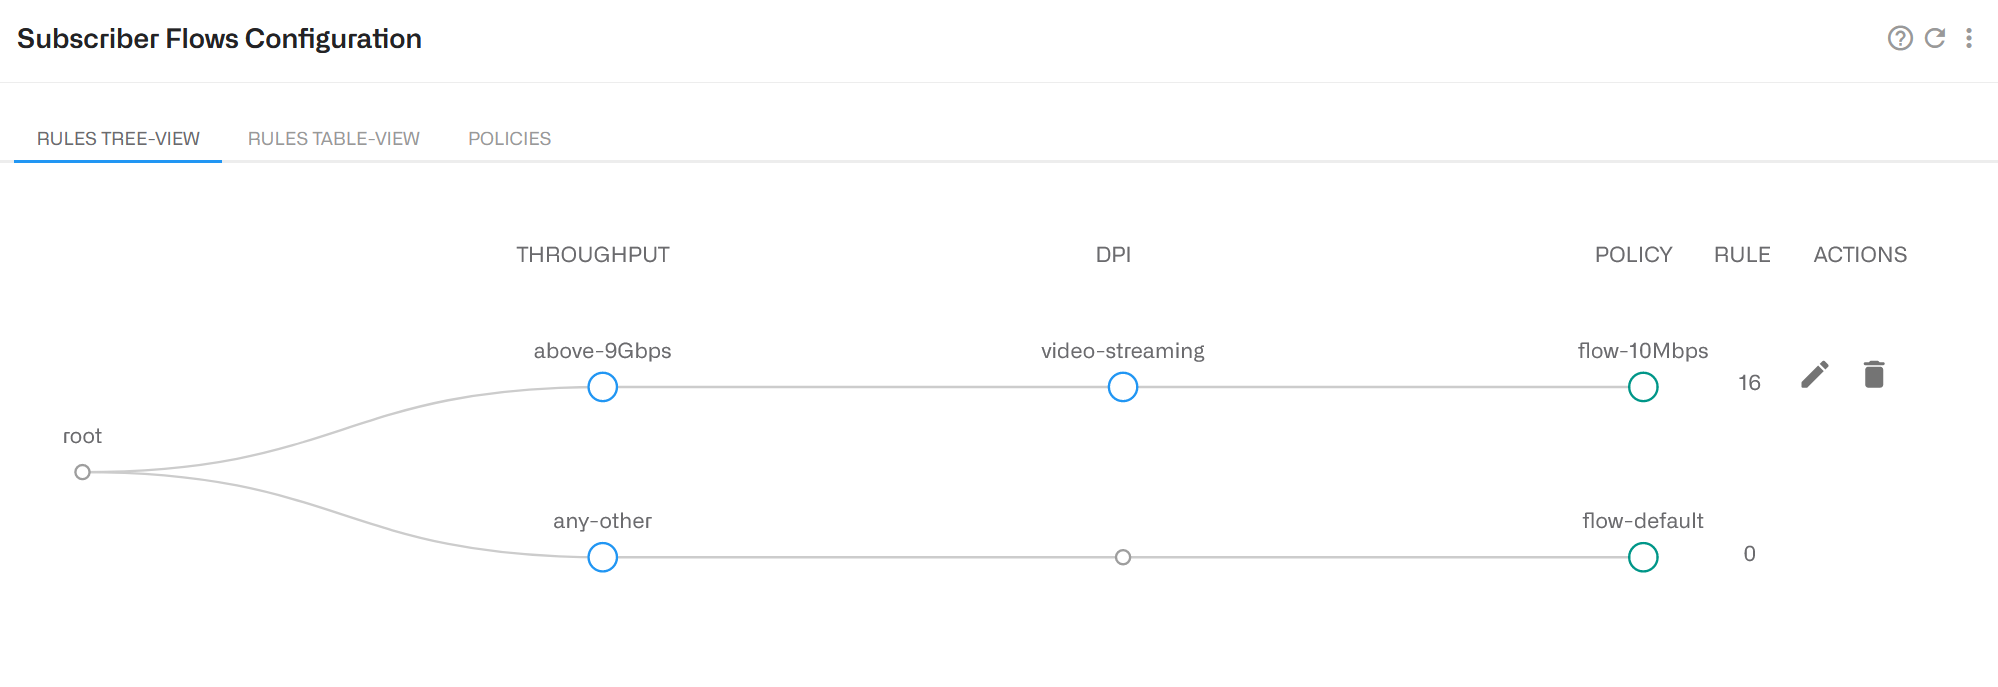Open the POLICIES tab
Screen dimensions: 1998x687
coord(509,138)
